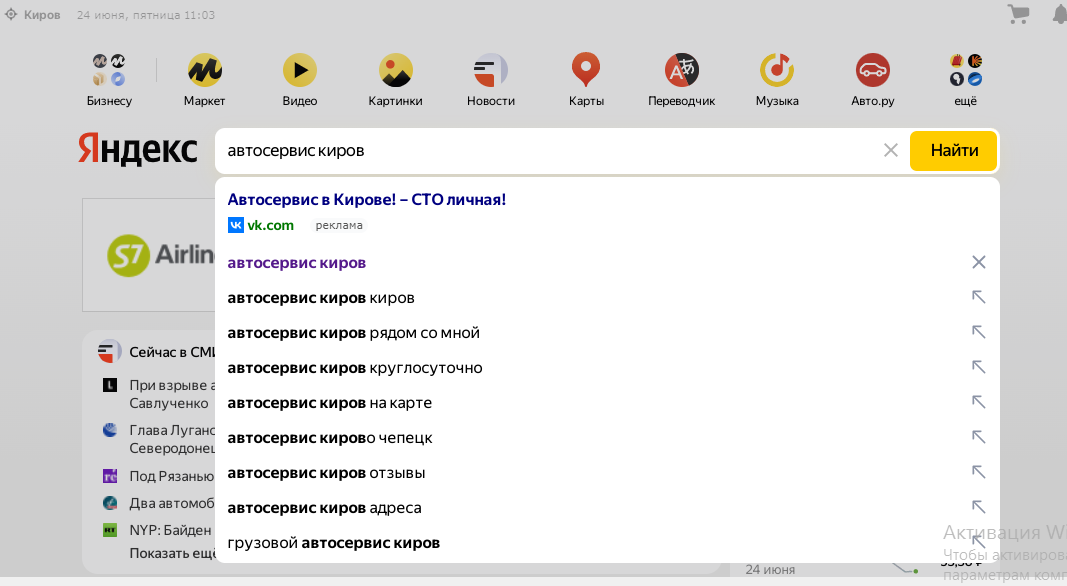Open the Картинки service icon
Image resolution: width=1067 pixels, height=586 pixels.
tap(395, 70)
